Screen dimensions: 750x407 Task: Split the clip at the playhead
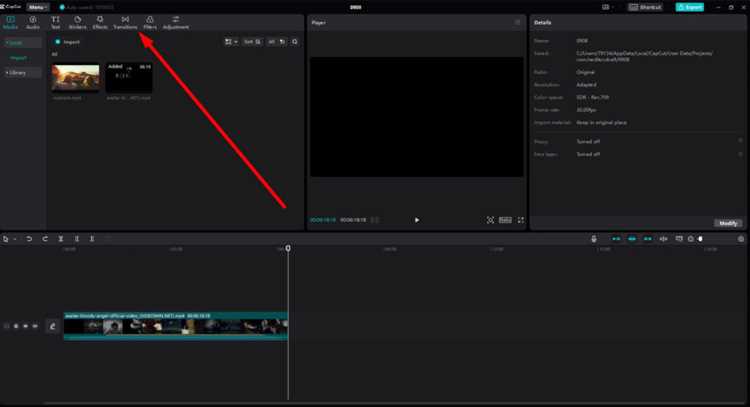click(61, 239)
